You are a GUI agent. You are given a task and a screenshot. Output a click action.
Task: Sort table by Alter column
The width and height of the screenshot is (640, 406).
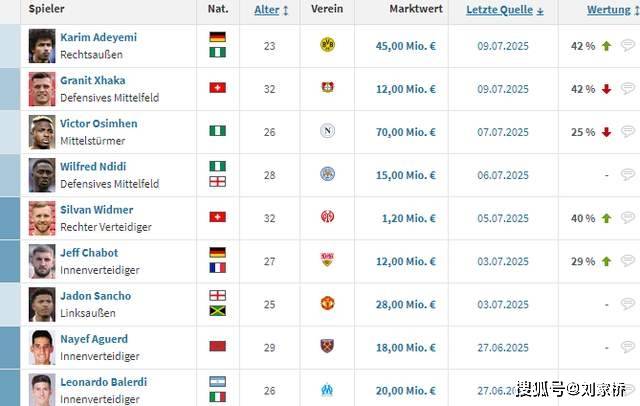(x=271, y=10)
